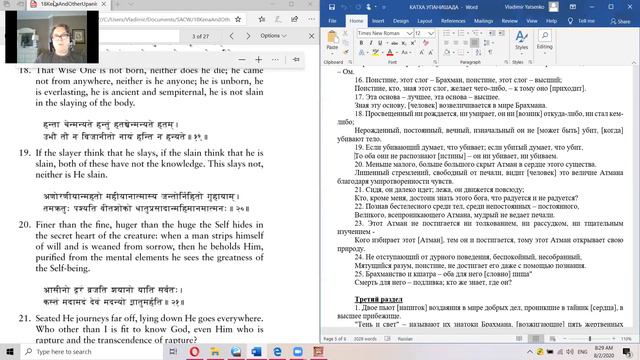Align text left in Word
The image size is (640, 360).
click(446, 43)
